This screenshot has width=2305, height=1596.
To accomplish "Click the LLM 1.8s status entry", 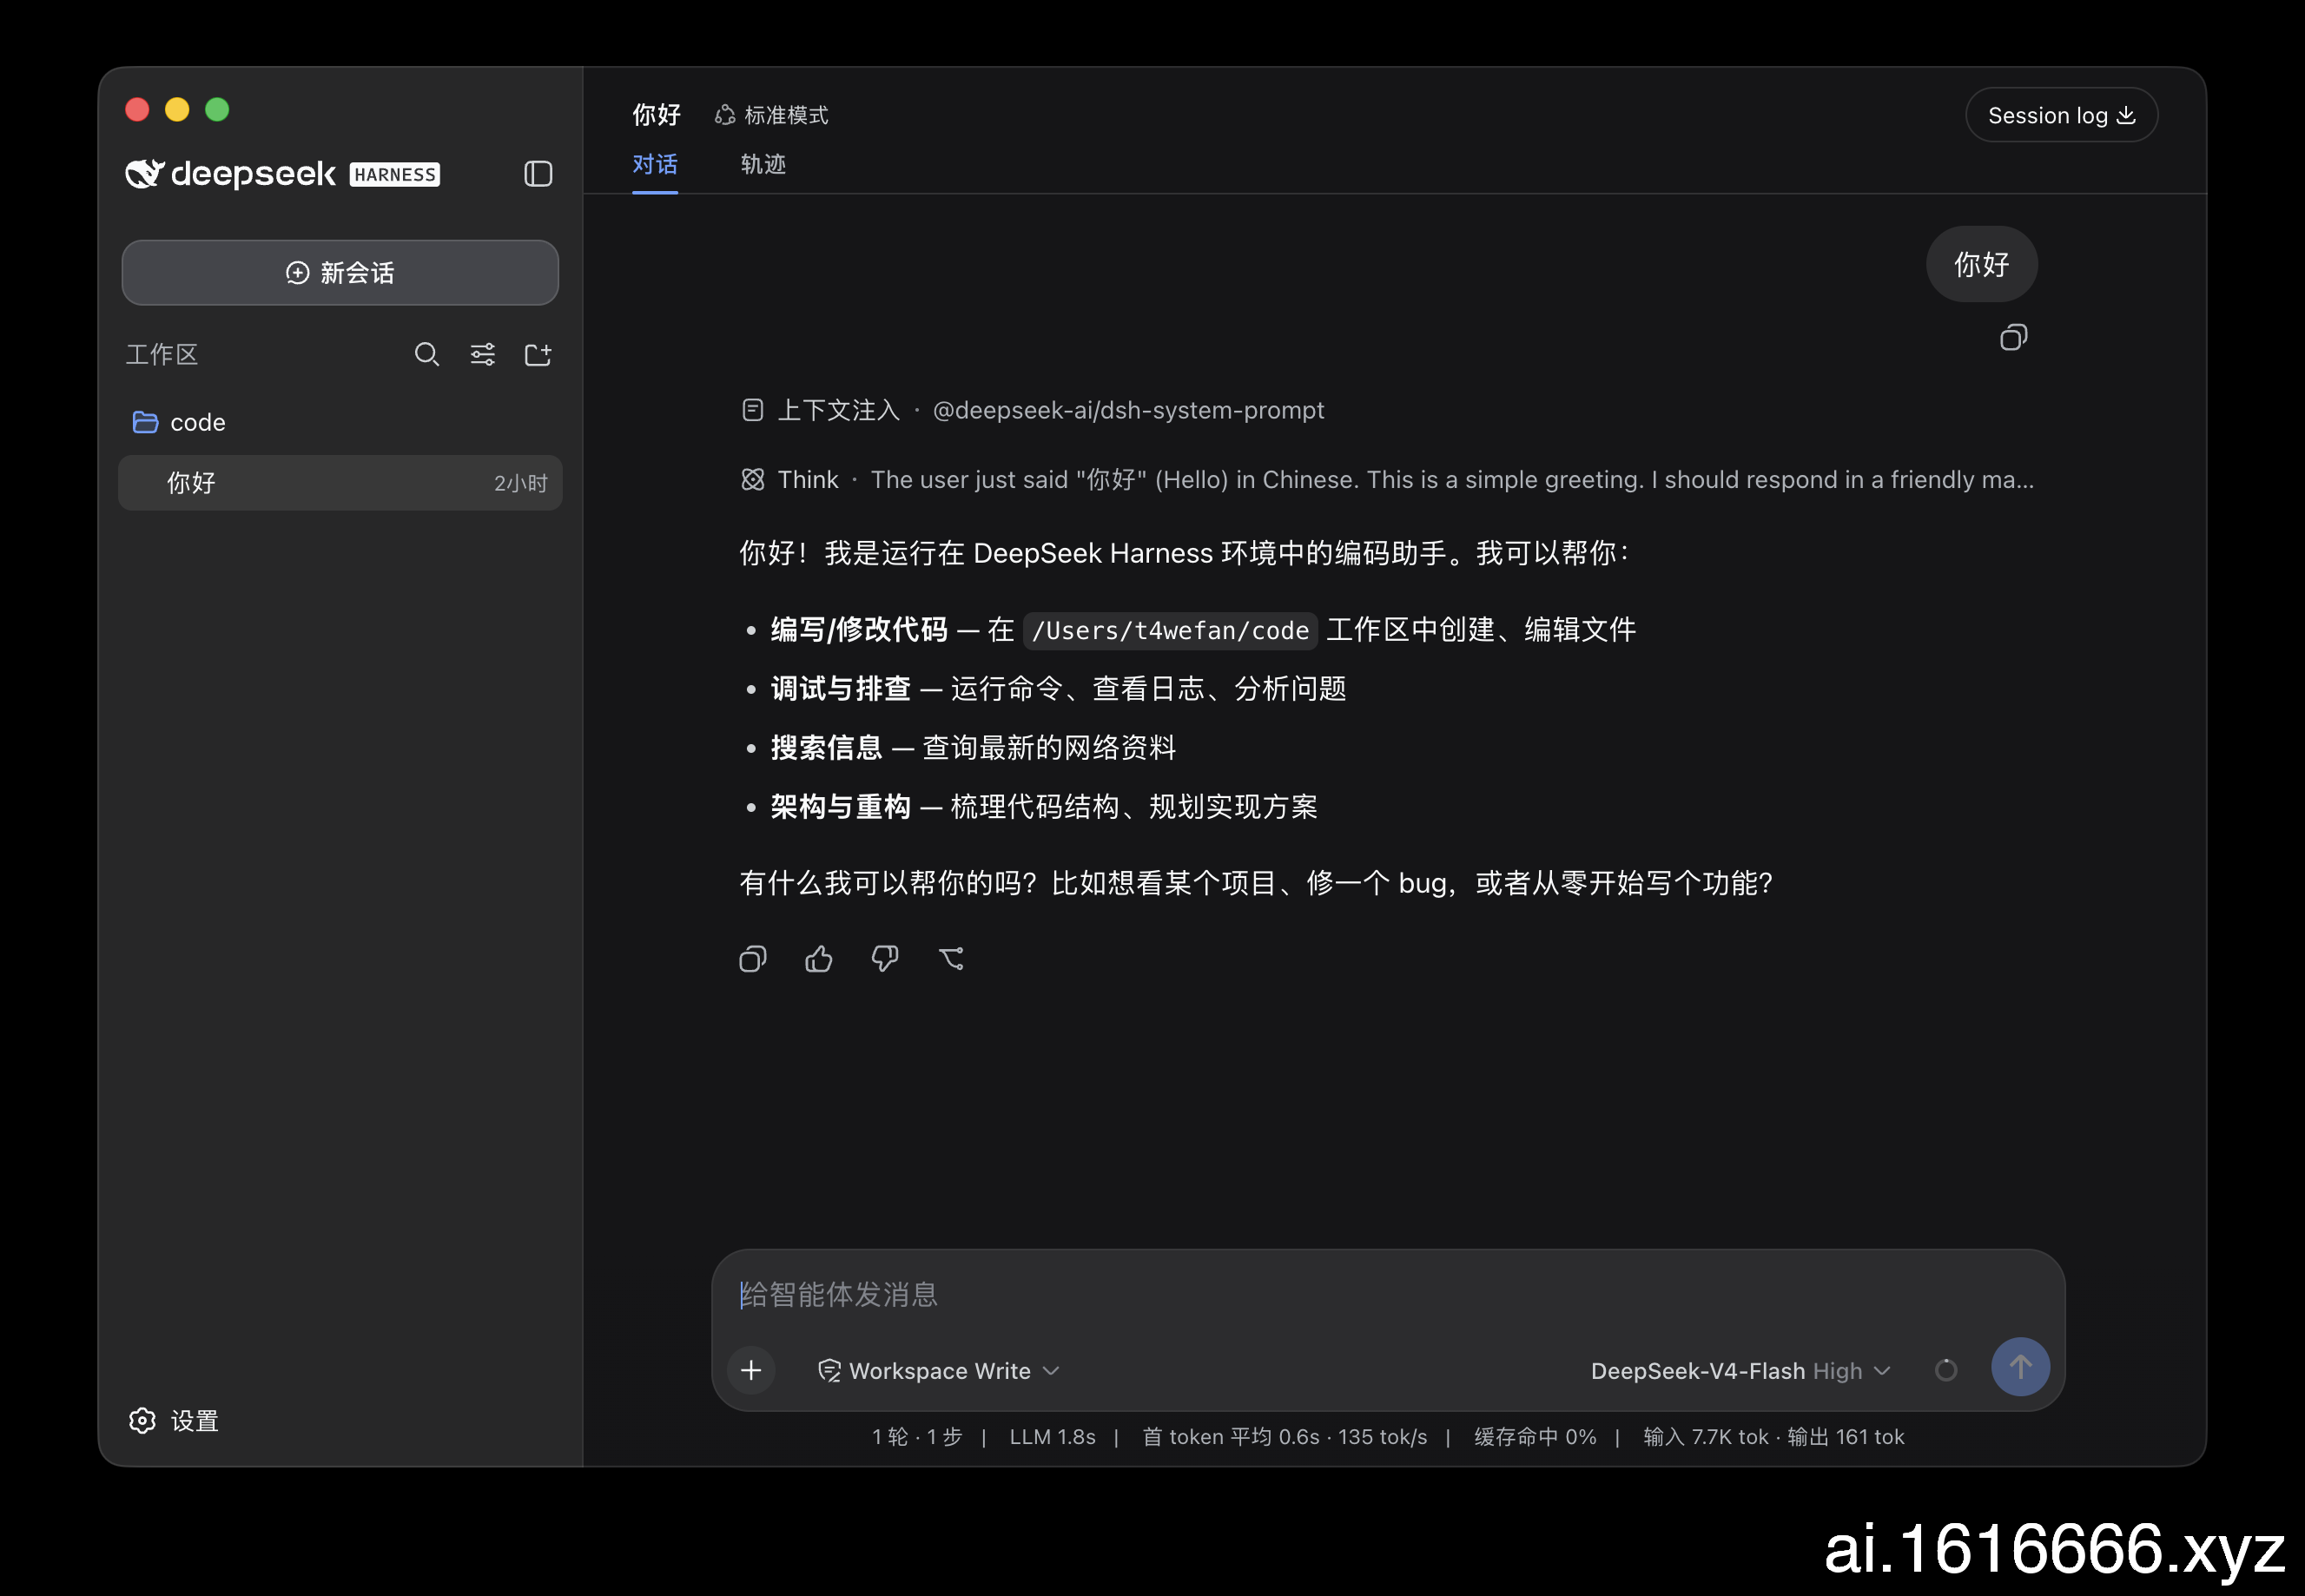I will [x=1052, y=1437].
